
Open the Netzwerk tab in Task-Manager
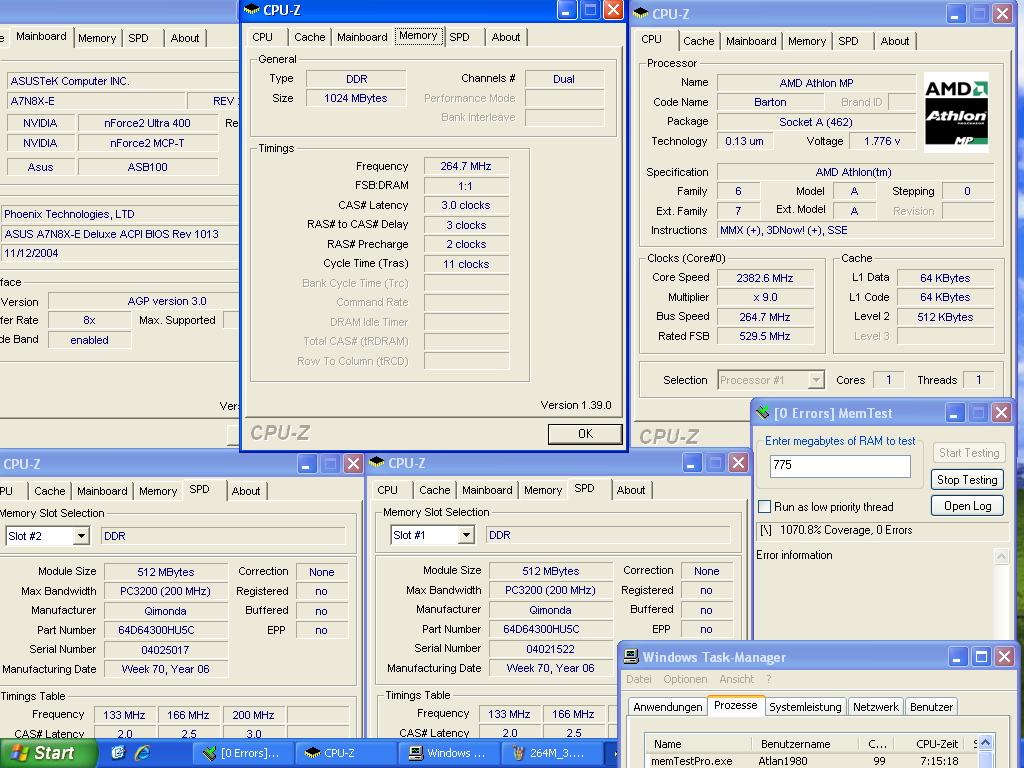point(876,707)
